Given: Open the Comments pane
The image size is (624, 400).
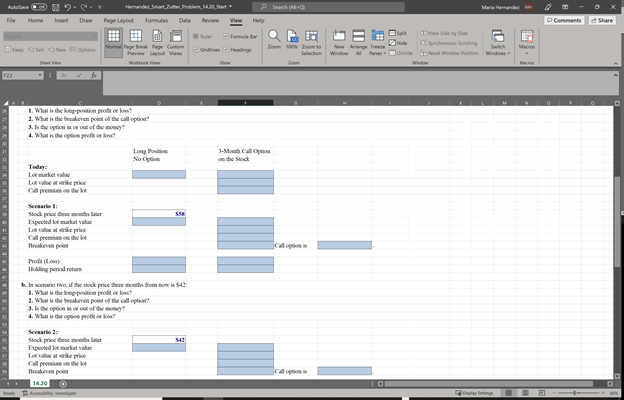Looking at the screenshot, I should (x=564, y=20).
